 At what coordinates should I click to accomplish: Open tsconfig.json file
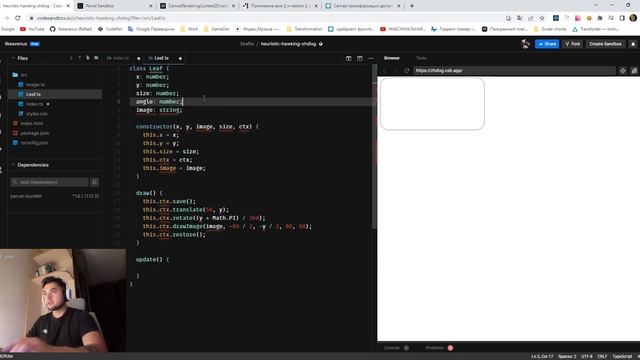[x=34, y=143]
